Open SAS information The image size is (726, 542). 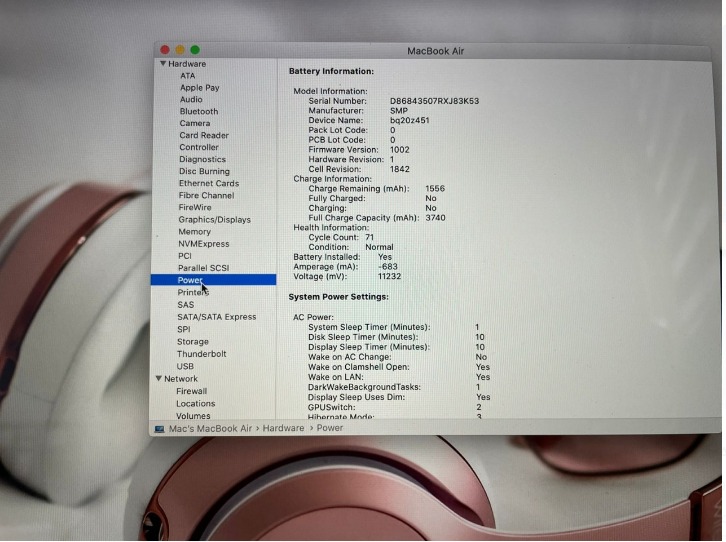[186, 305]
